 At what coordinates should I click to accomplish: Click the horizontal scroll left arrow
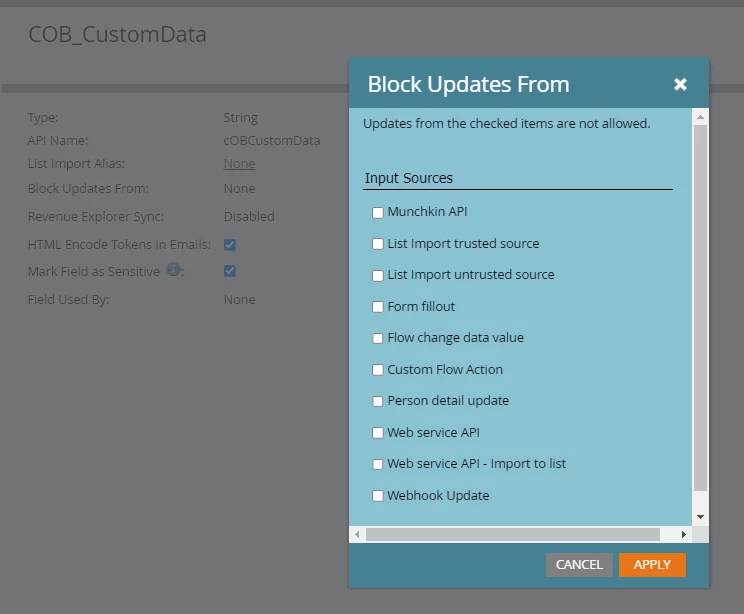coord(357,534)
